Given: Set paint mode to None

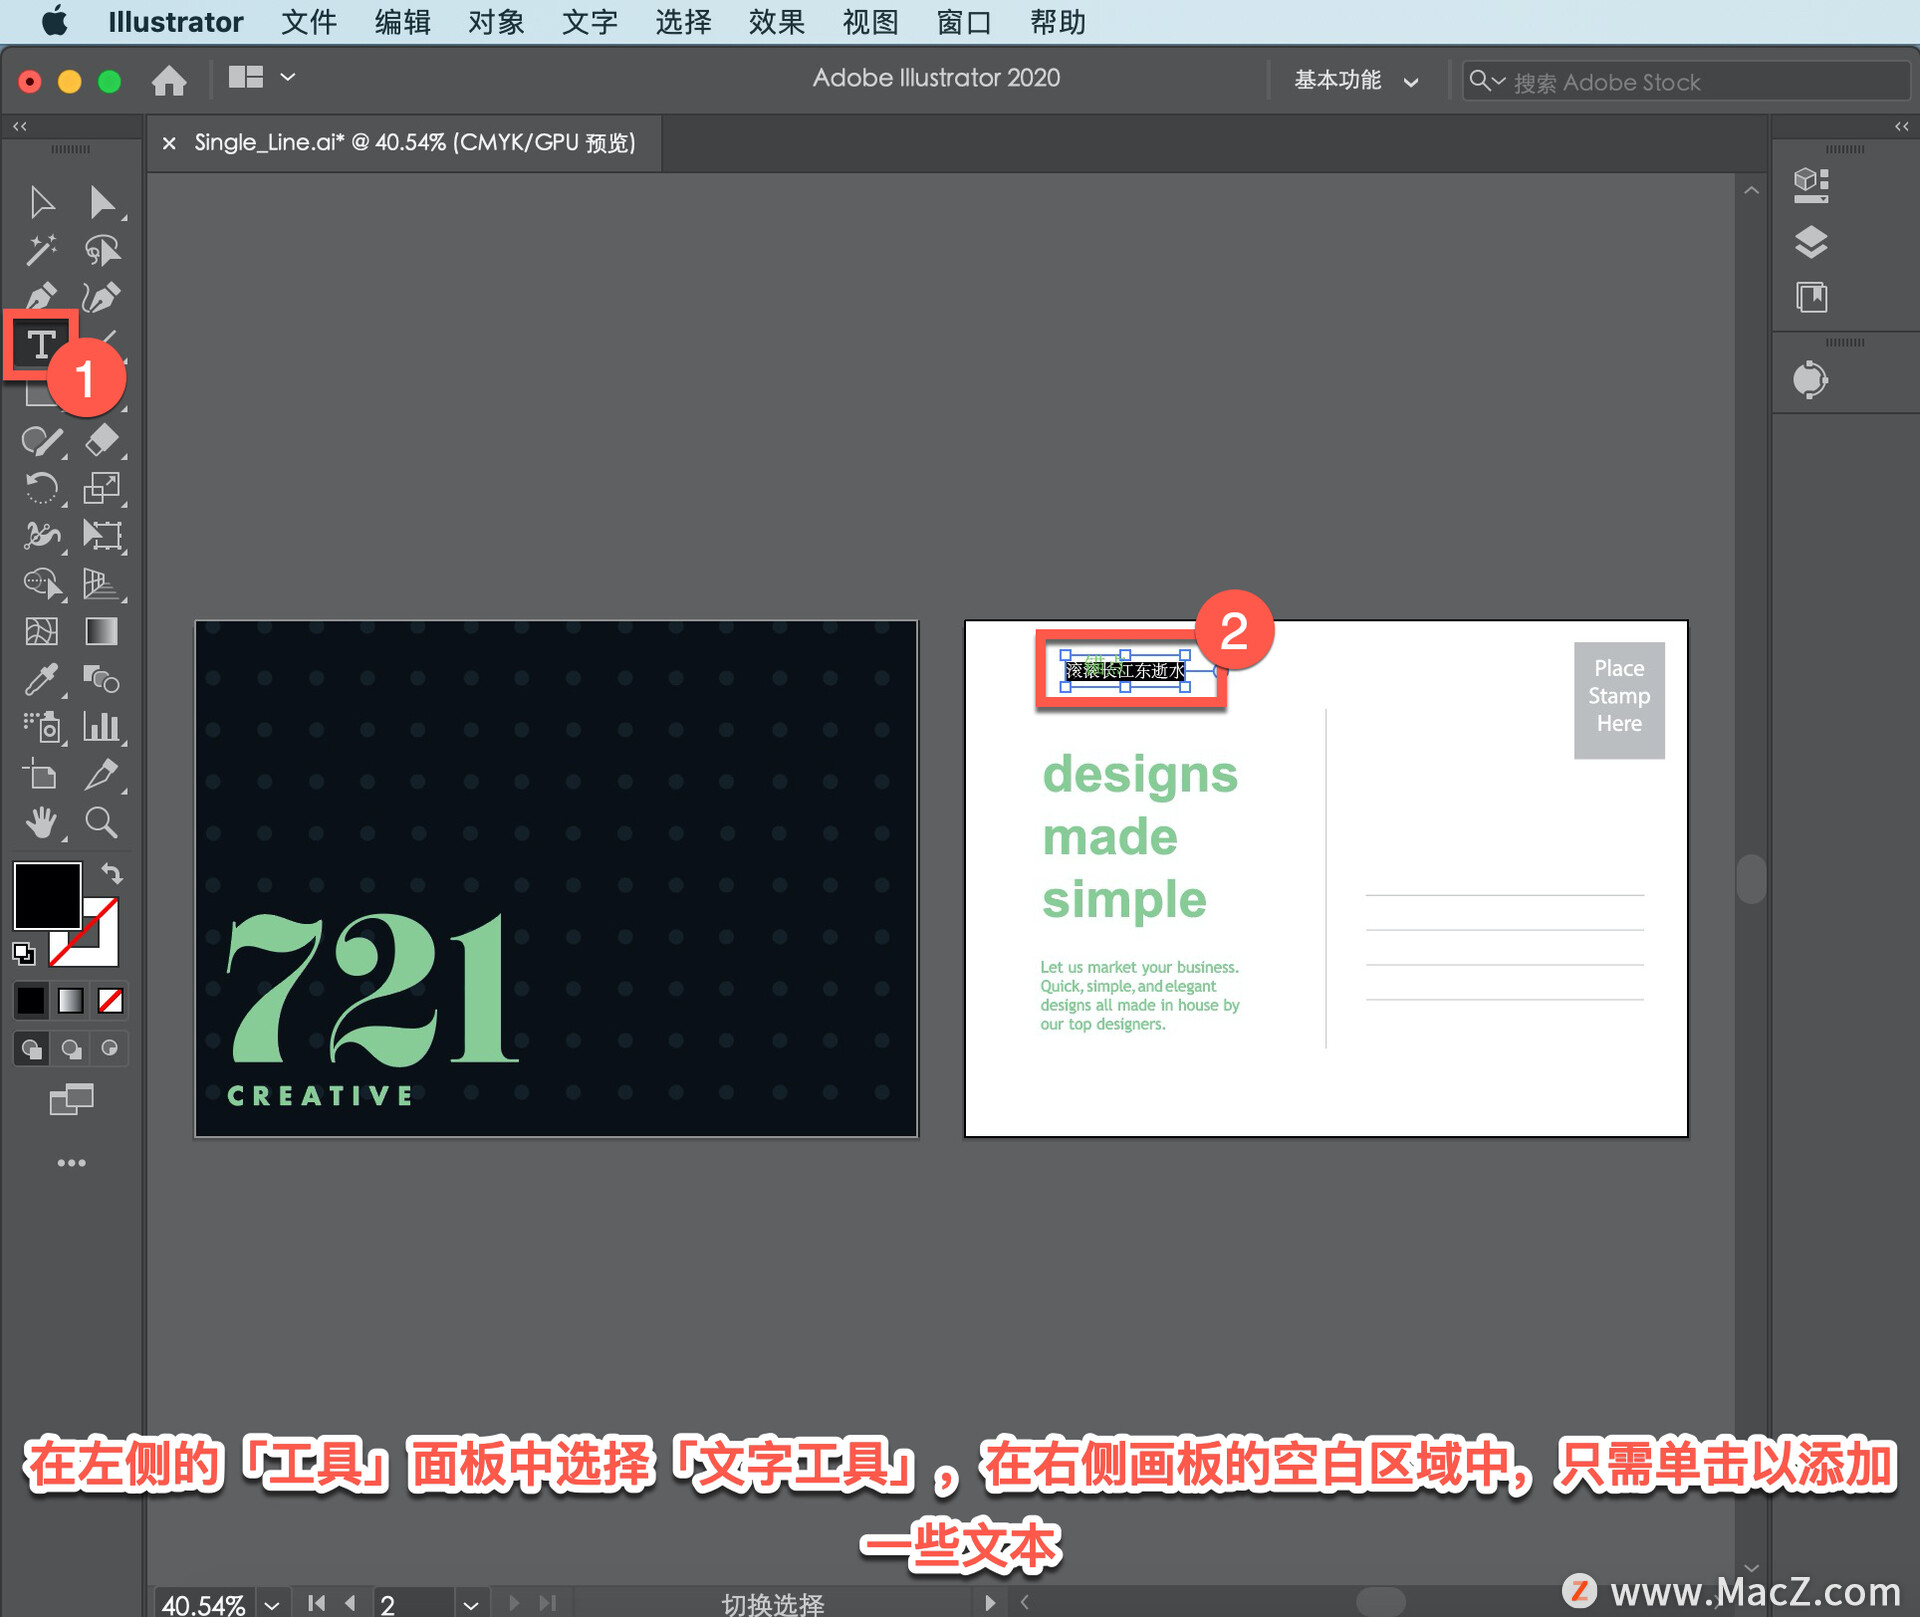Looking at the screenshot, I should click(x=110, y=1000).
